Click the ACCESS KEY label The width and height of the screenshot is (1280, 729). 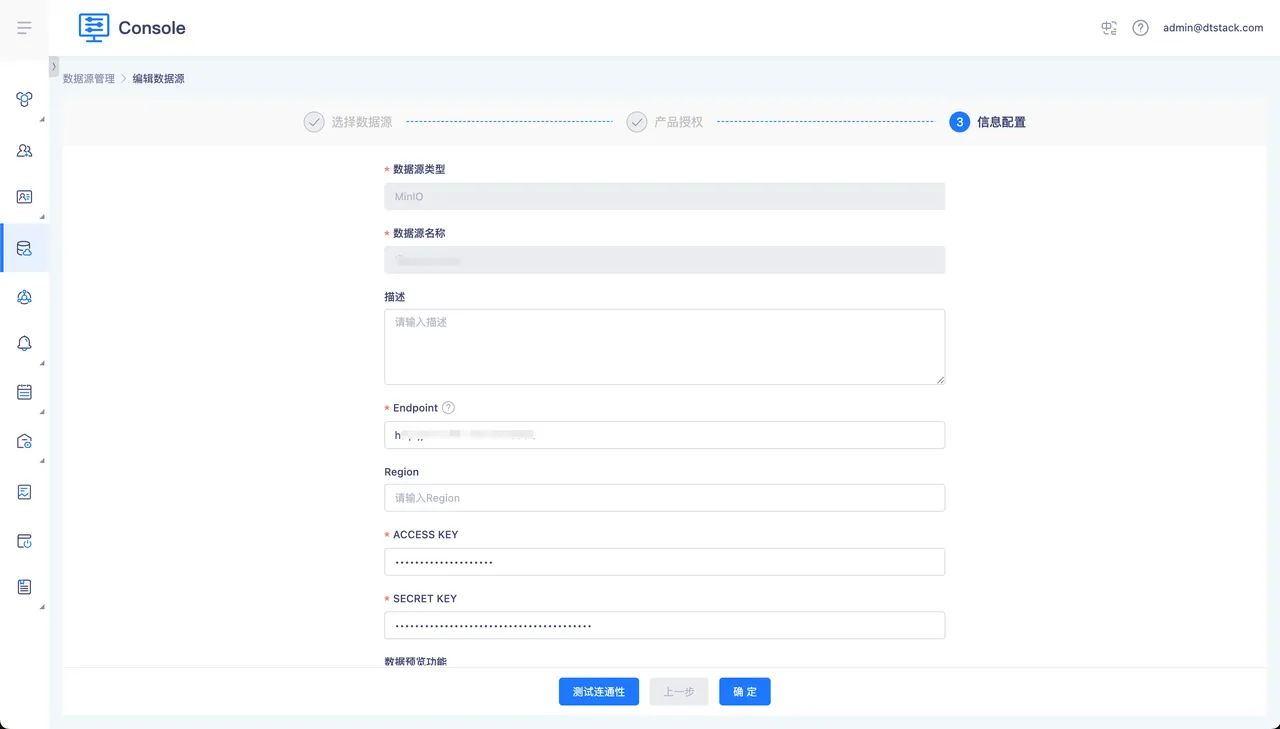[425, 535]
